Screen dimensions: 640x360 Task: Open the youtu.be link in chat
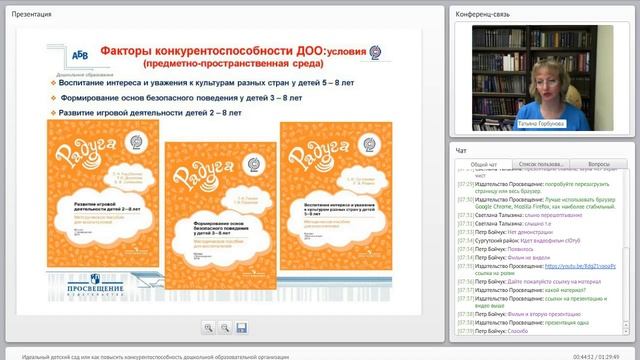[580, 266]
